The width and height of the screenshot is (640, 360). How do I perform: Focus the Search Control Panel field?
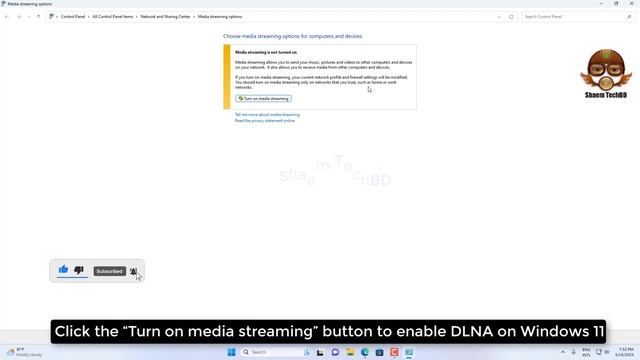[x=577, y=17]
